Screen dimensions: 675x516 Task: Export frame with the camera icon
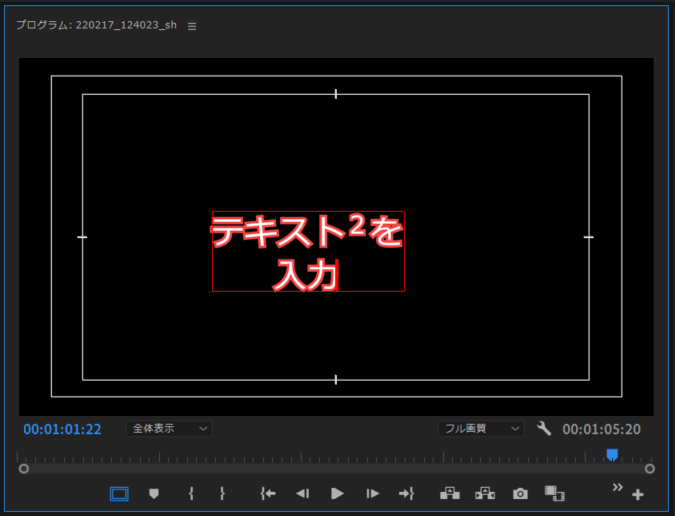pos(520,493)
